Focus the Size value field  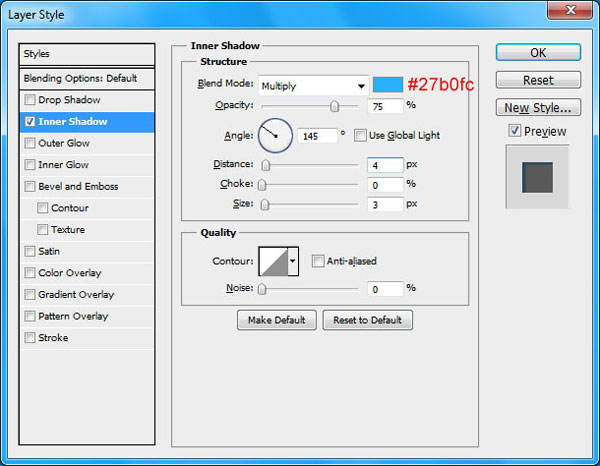tap(385, 204)
